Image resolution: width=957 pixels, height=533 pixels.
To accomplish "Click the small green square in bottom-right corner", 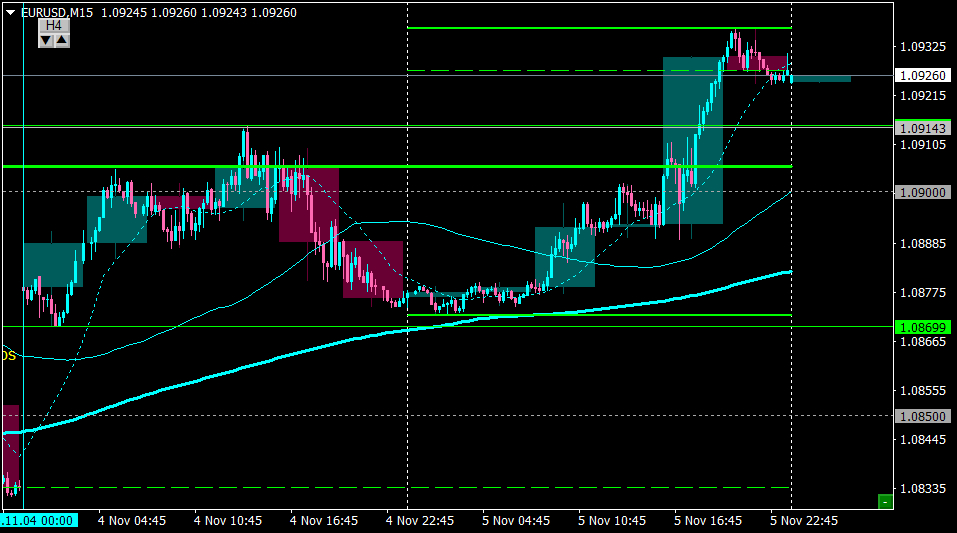I will [x=884, y=501].
